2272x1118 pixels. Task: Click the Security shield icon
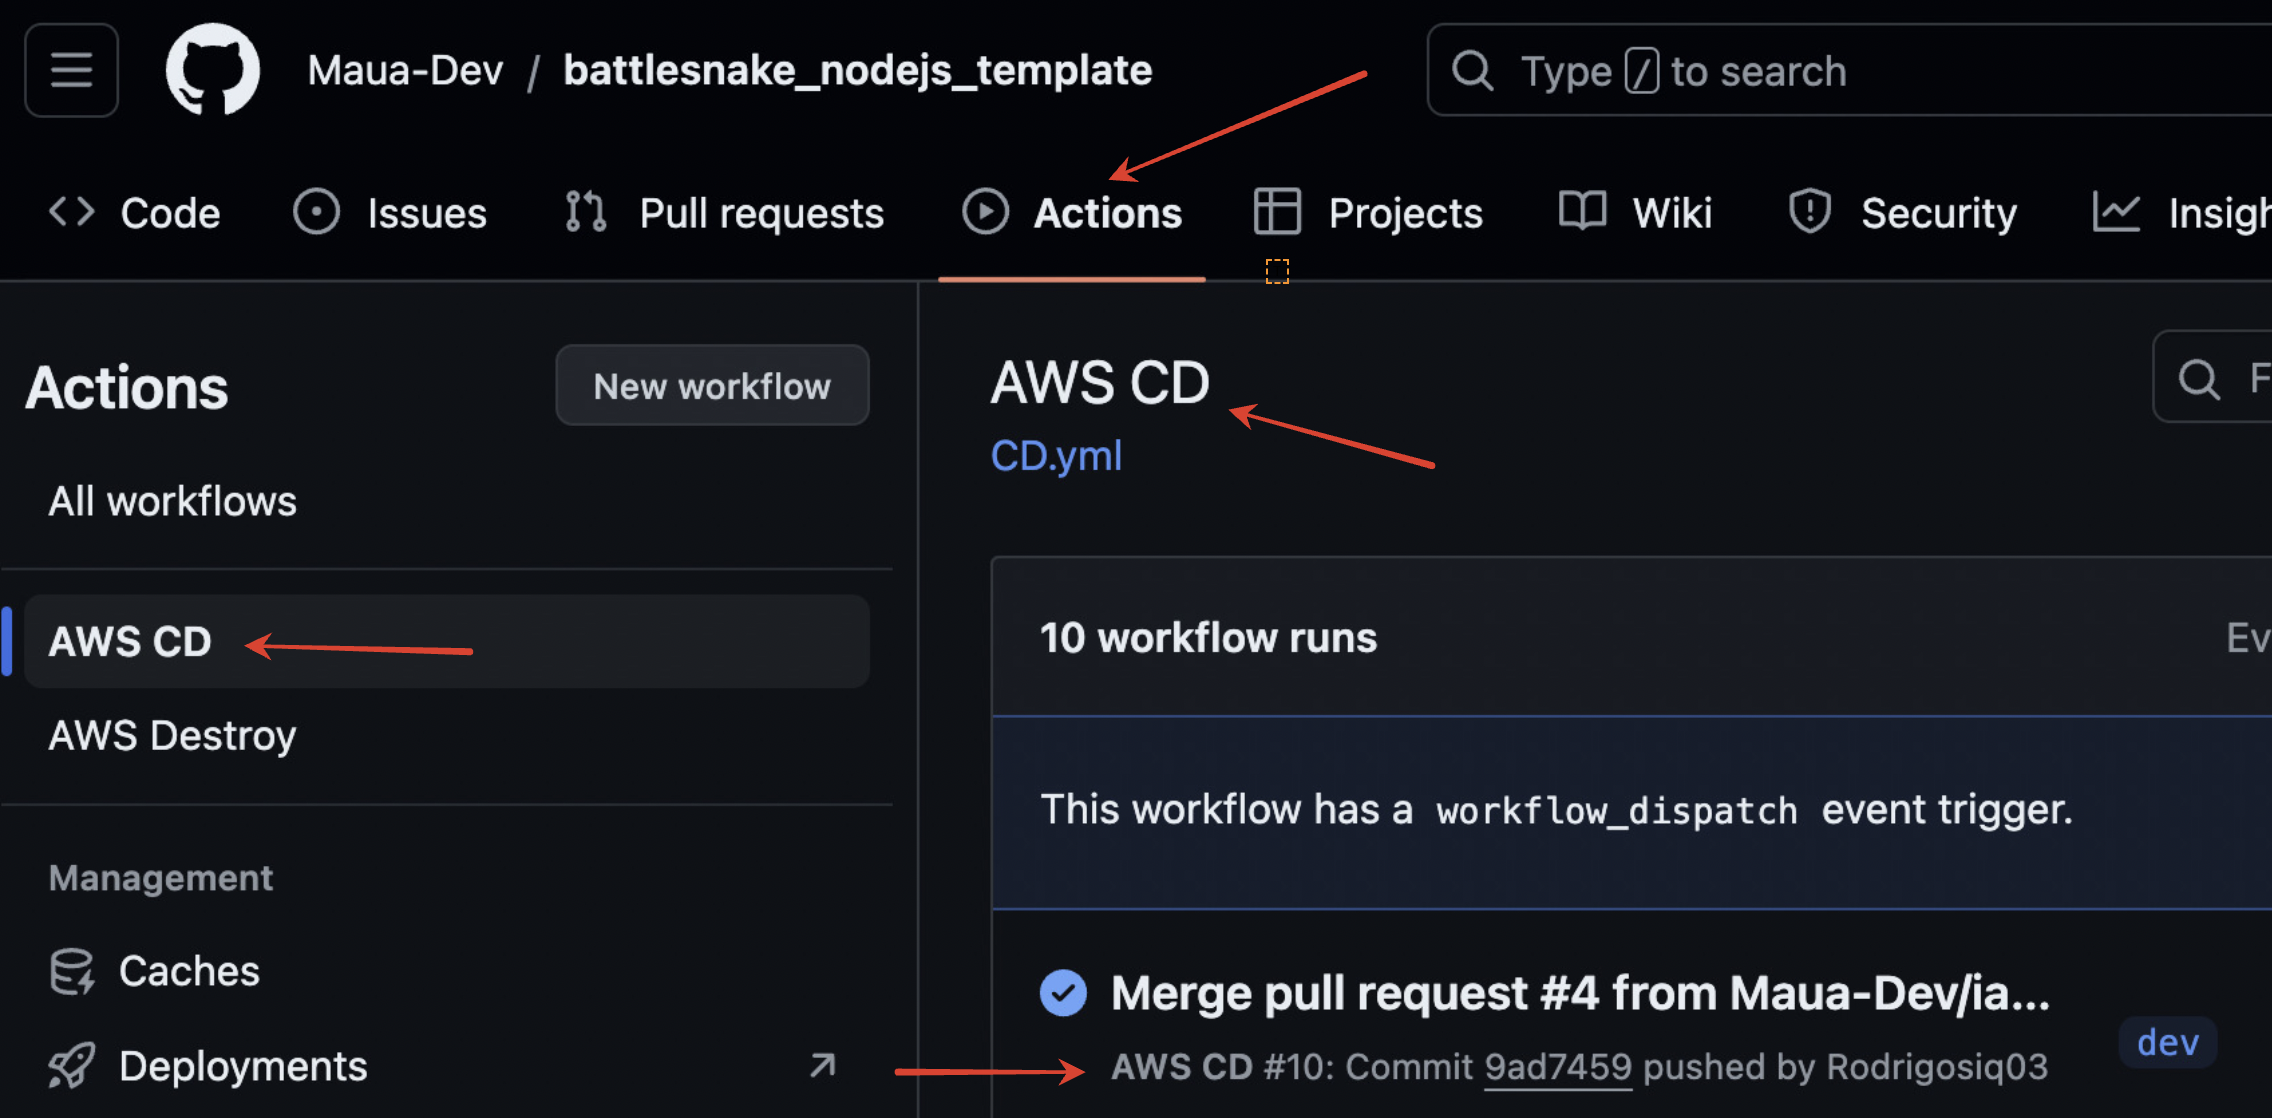(1810, 212)
